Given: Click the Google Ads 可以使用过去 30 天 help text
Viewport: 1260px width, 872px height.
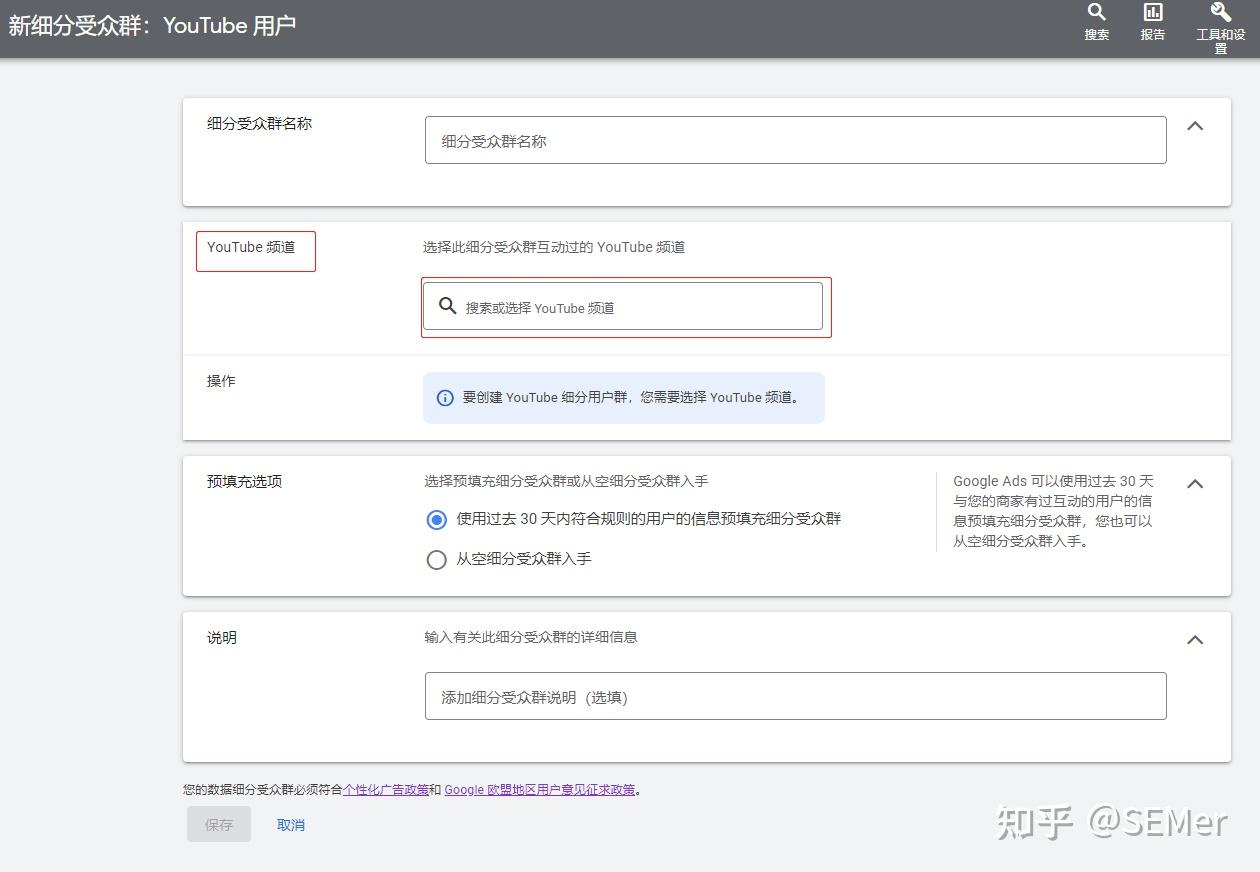Looking at the screenshot, I should 1053,511.
